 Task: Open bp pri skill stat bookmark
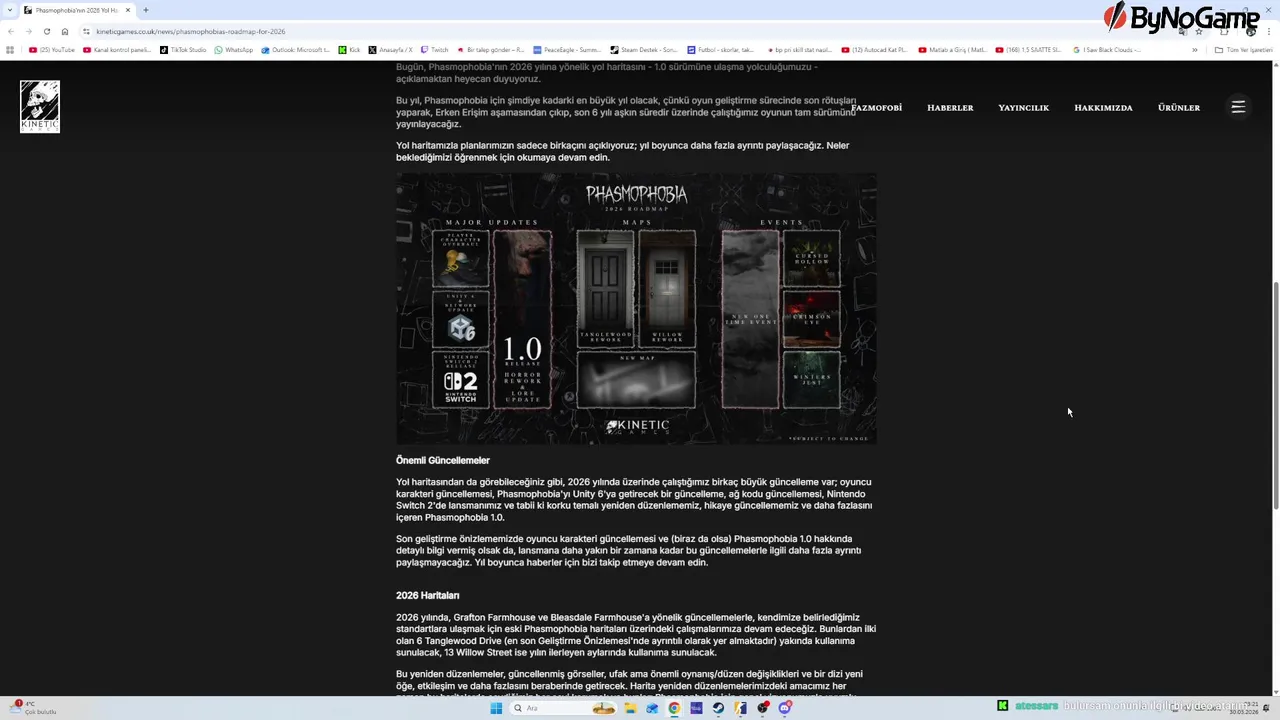[798, 49]
